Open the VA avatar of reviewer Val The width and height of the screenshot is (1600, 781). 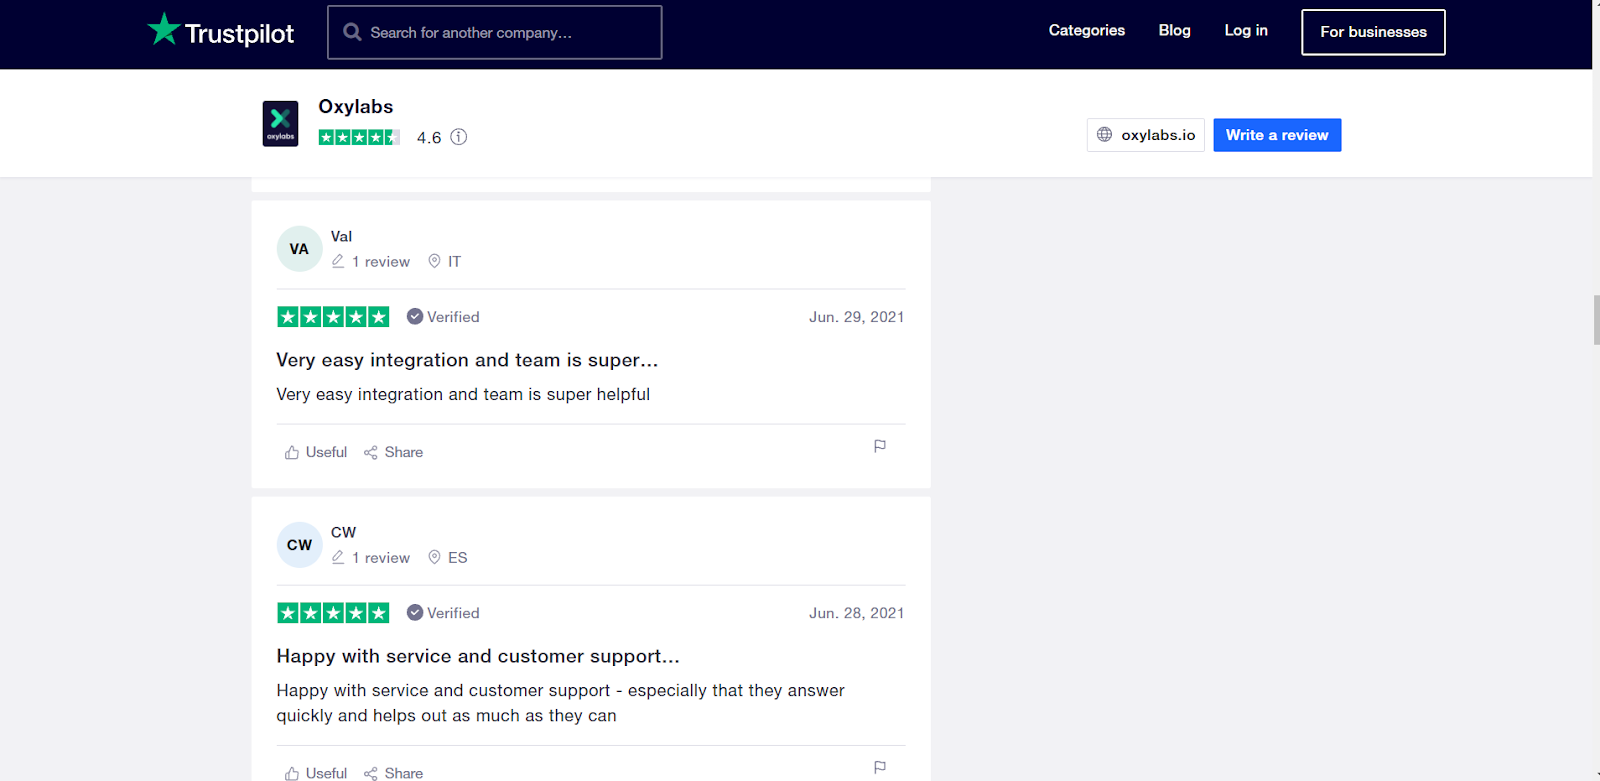coord(299,249)
